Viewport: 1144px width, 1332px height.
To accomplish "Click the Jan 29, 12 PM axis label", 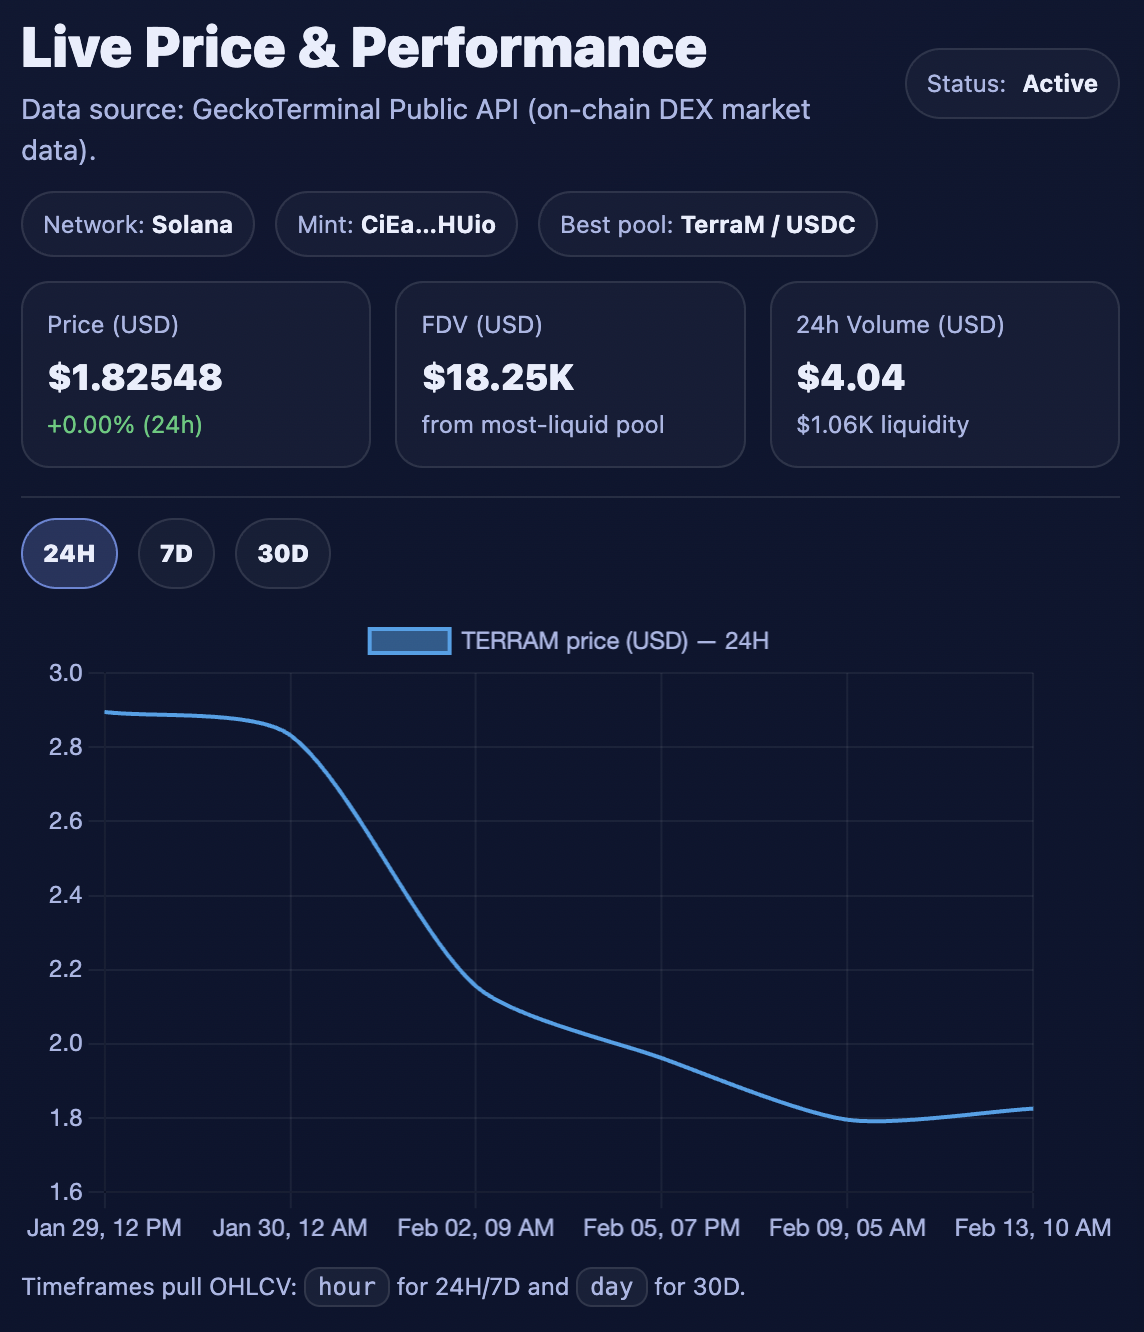I will coord(105,1227).
